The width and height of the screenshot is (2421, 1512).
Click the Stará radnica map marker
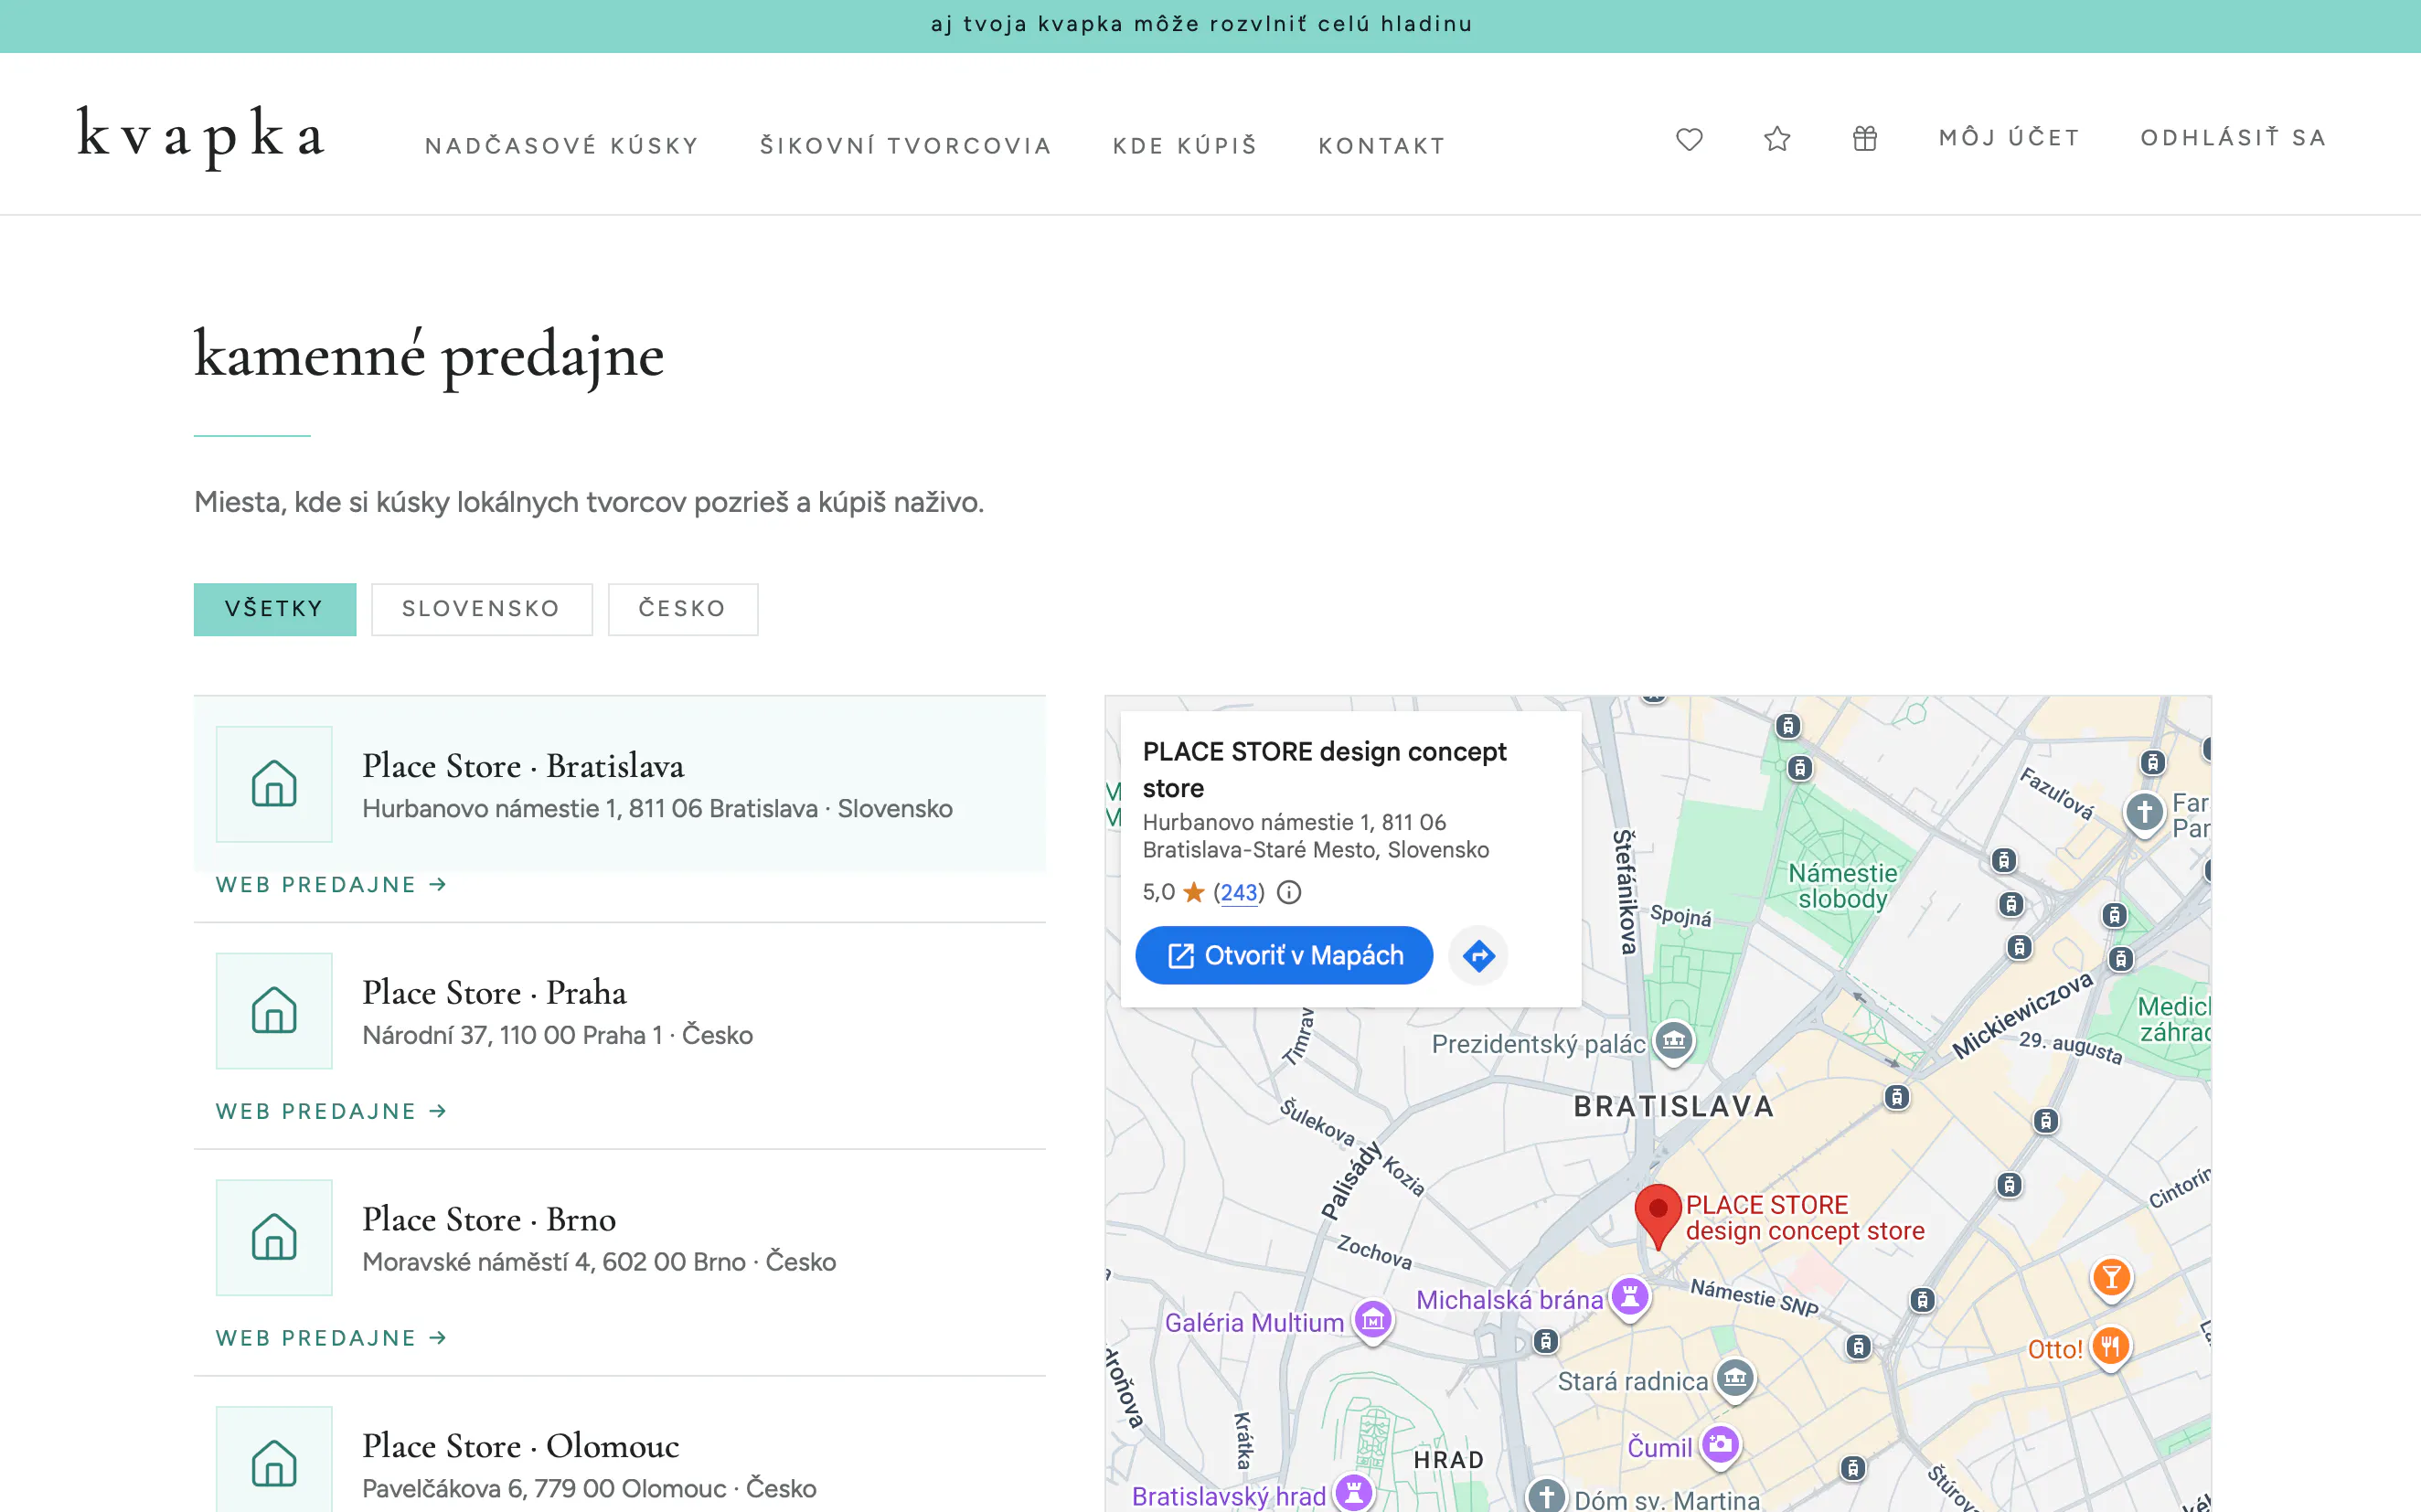(x=1735, y=1380)
